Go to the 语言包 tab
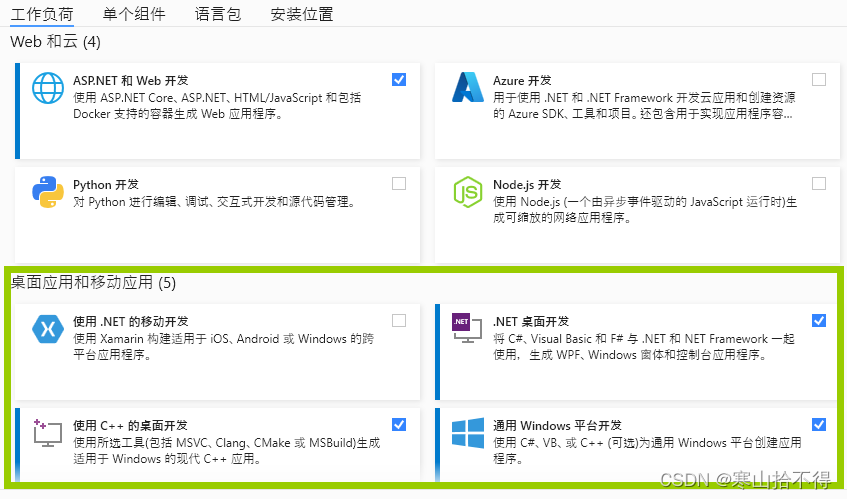Screen dimensions: 847x499 pos(218,14)
